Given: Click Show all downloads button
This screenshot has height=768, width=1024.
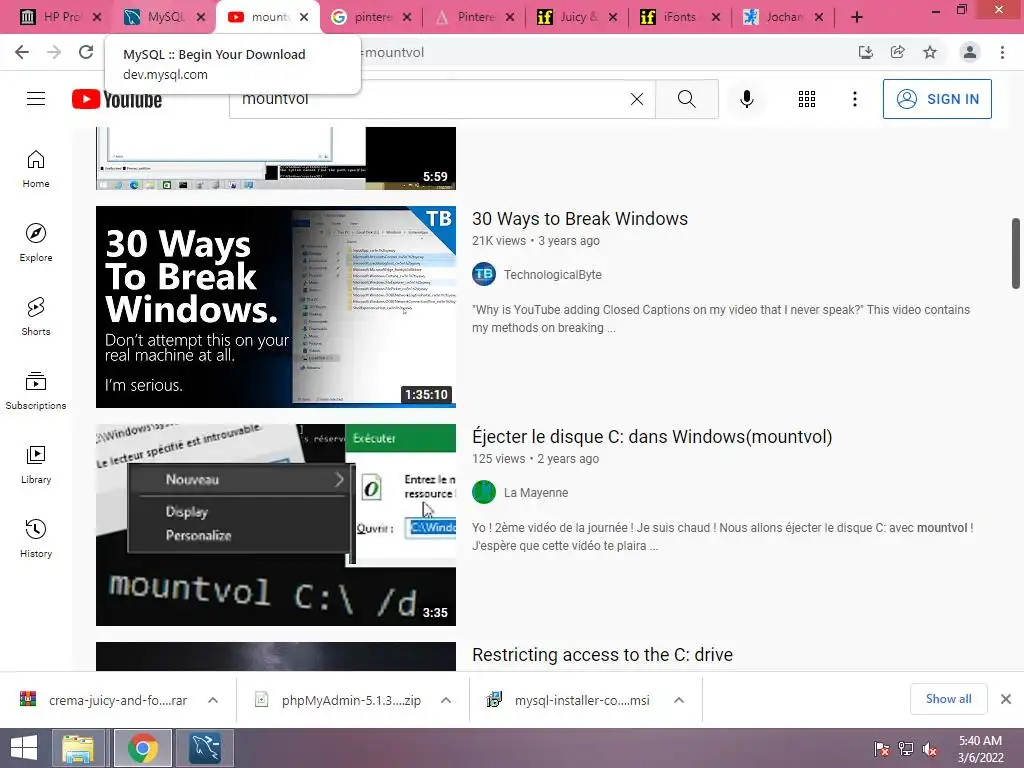Looking at the screenshot, I should pos(948,699).
